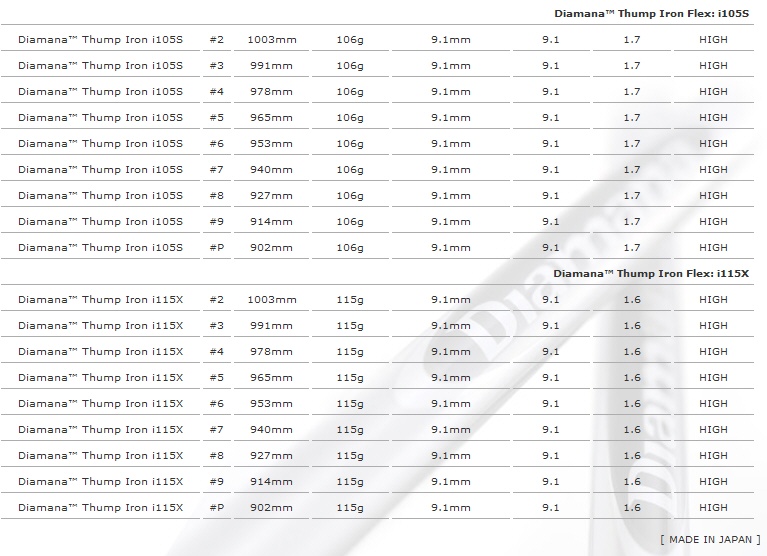Click 953mm in the i115X #6 row
This screenshot has height=556, width=767.
point(271,403)
